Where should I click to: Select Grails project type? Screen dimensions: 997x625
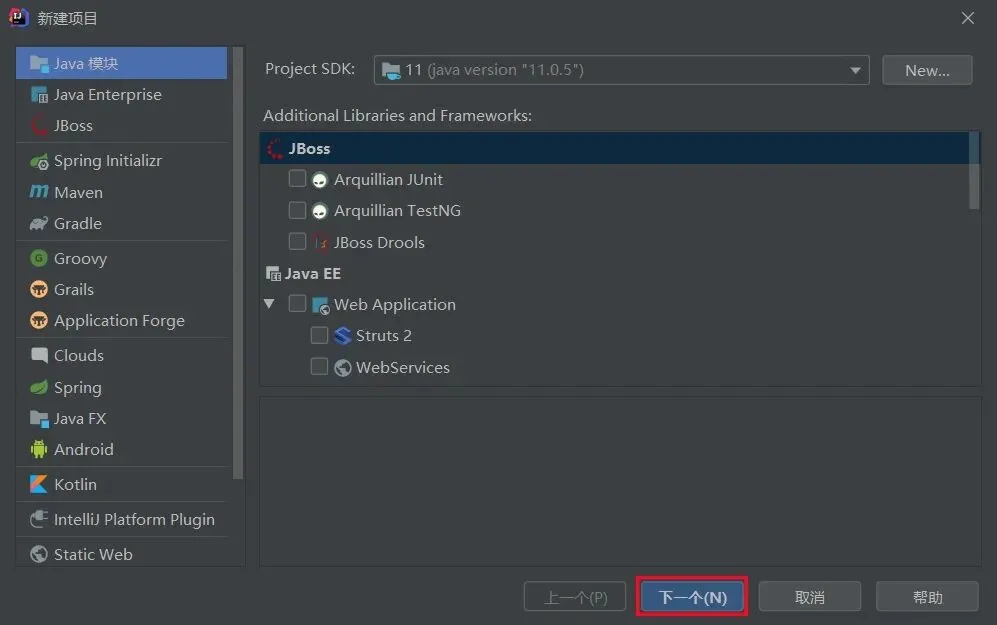coord(121,289)
